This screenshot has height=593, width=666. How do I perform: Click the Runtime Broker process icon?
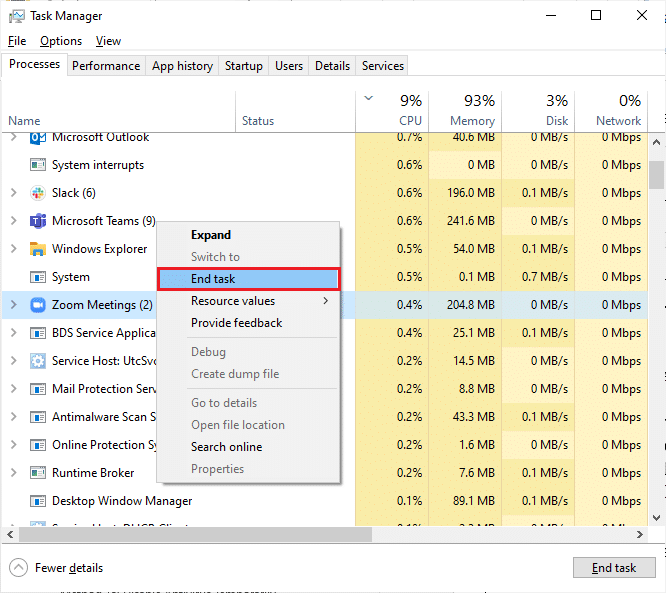coord(38,473)
